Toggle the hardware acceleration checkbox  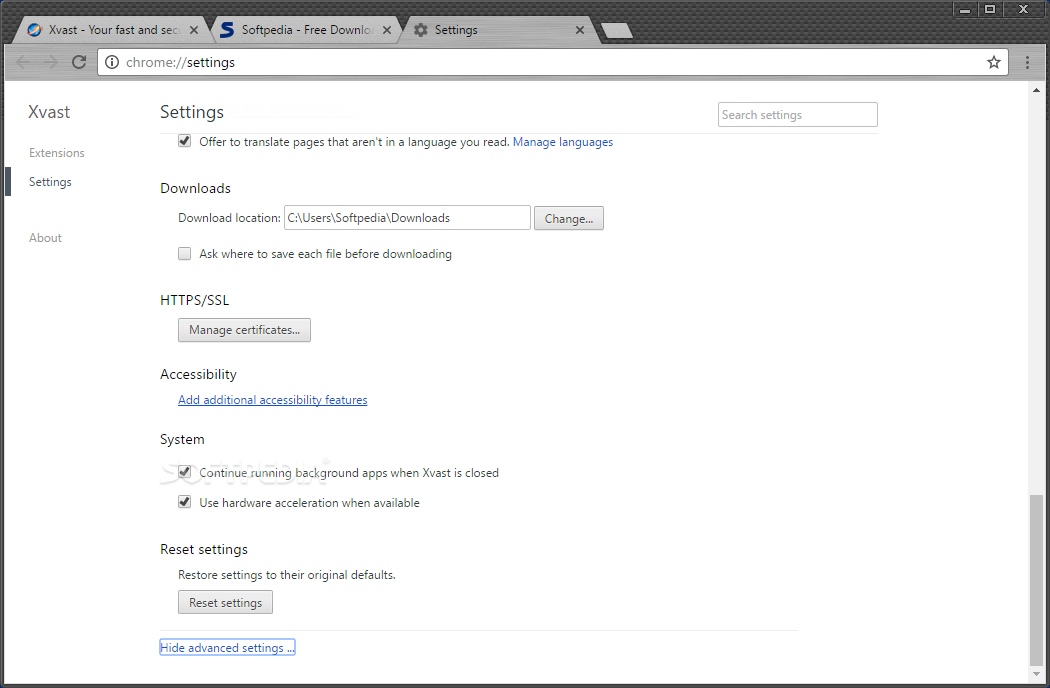[185, 502]
